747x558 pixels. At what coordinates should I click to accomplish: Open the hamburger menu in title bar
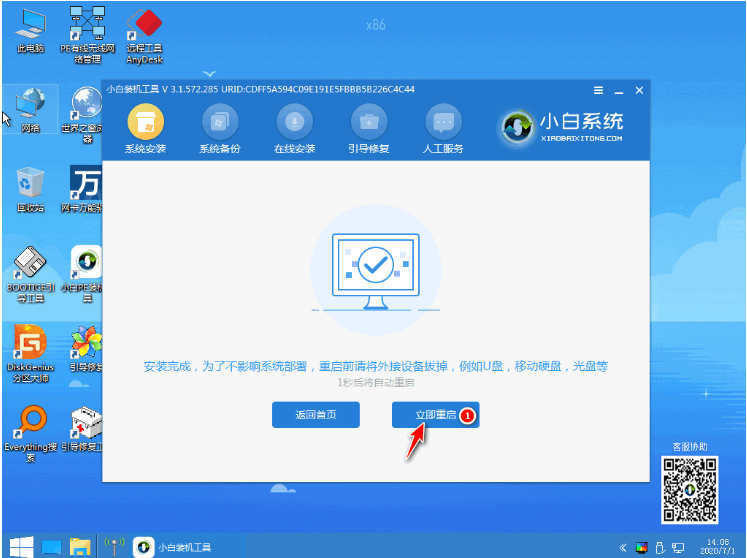598,90
